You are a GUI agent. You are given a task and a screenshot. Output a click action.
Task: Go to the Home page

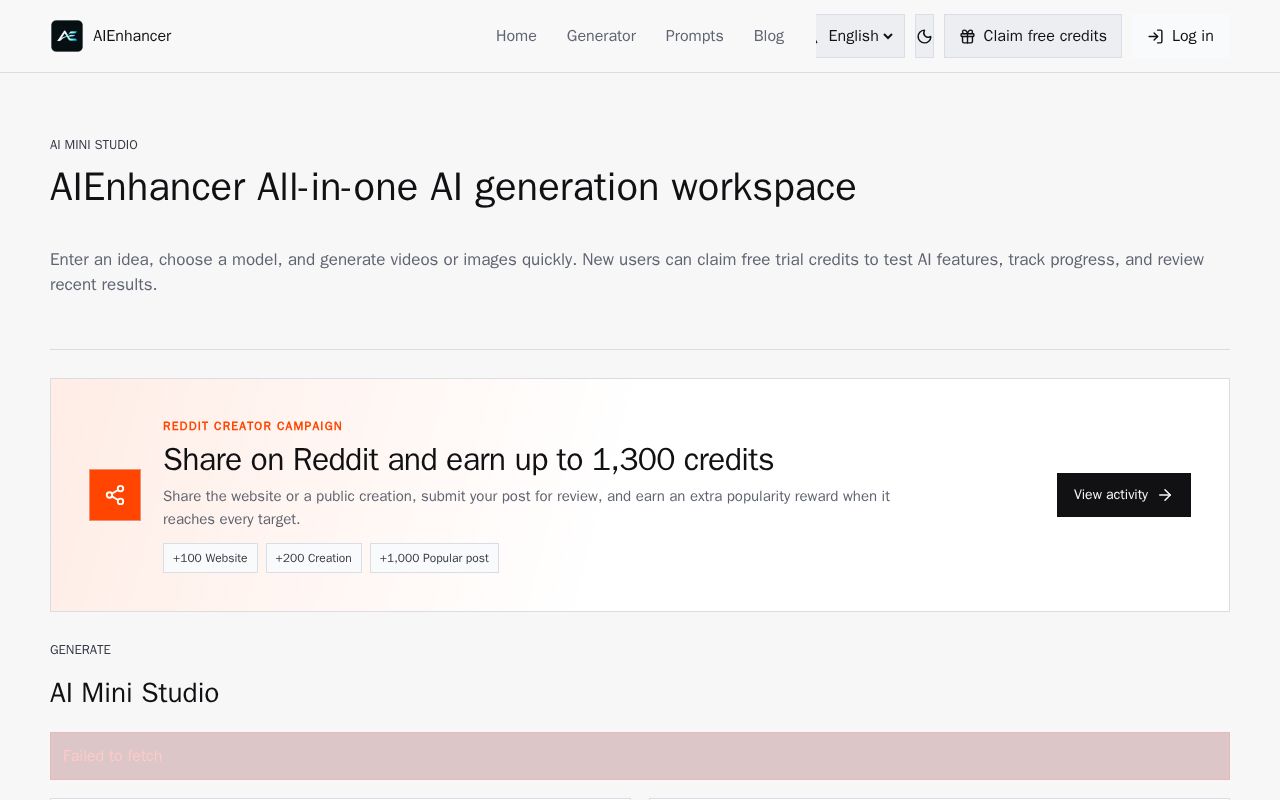click(x=516, y=36)
